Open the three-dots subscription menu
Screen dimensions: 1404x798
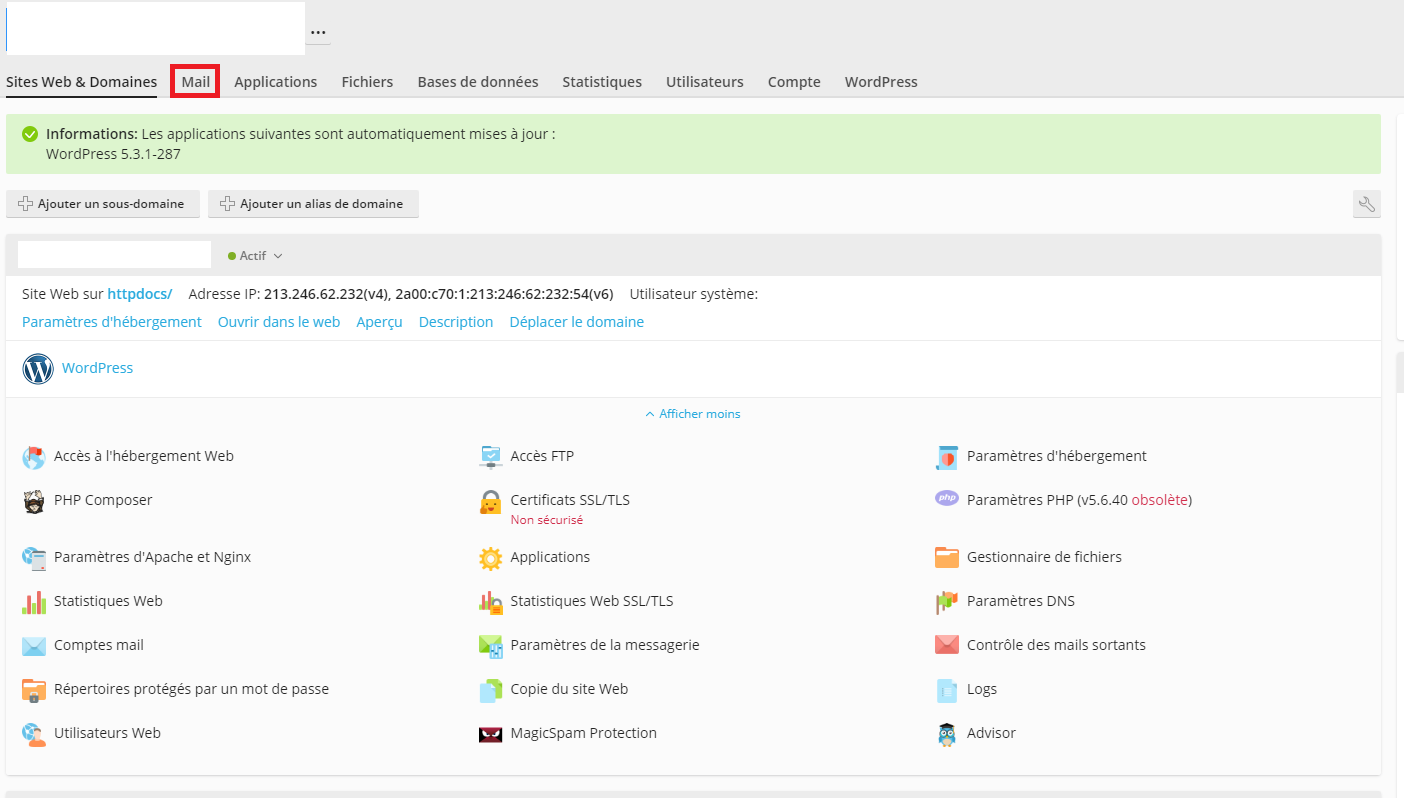click(x=318, y=32)
